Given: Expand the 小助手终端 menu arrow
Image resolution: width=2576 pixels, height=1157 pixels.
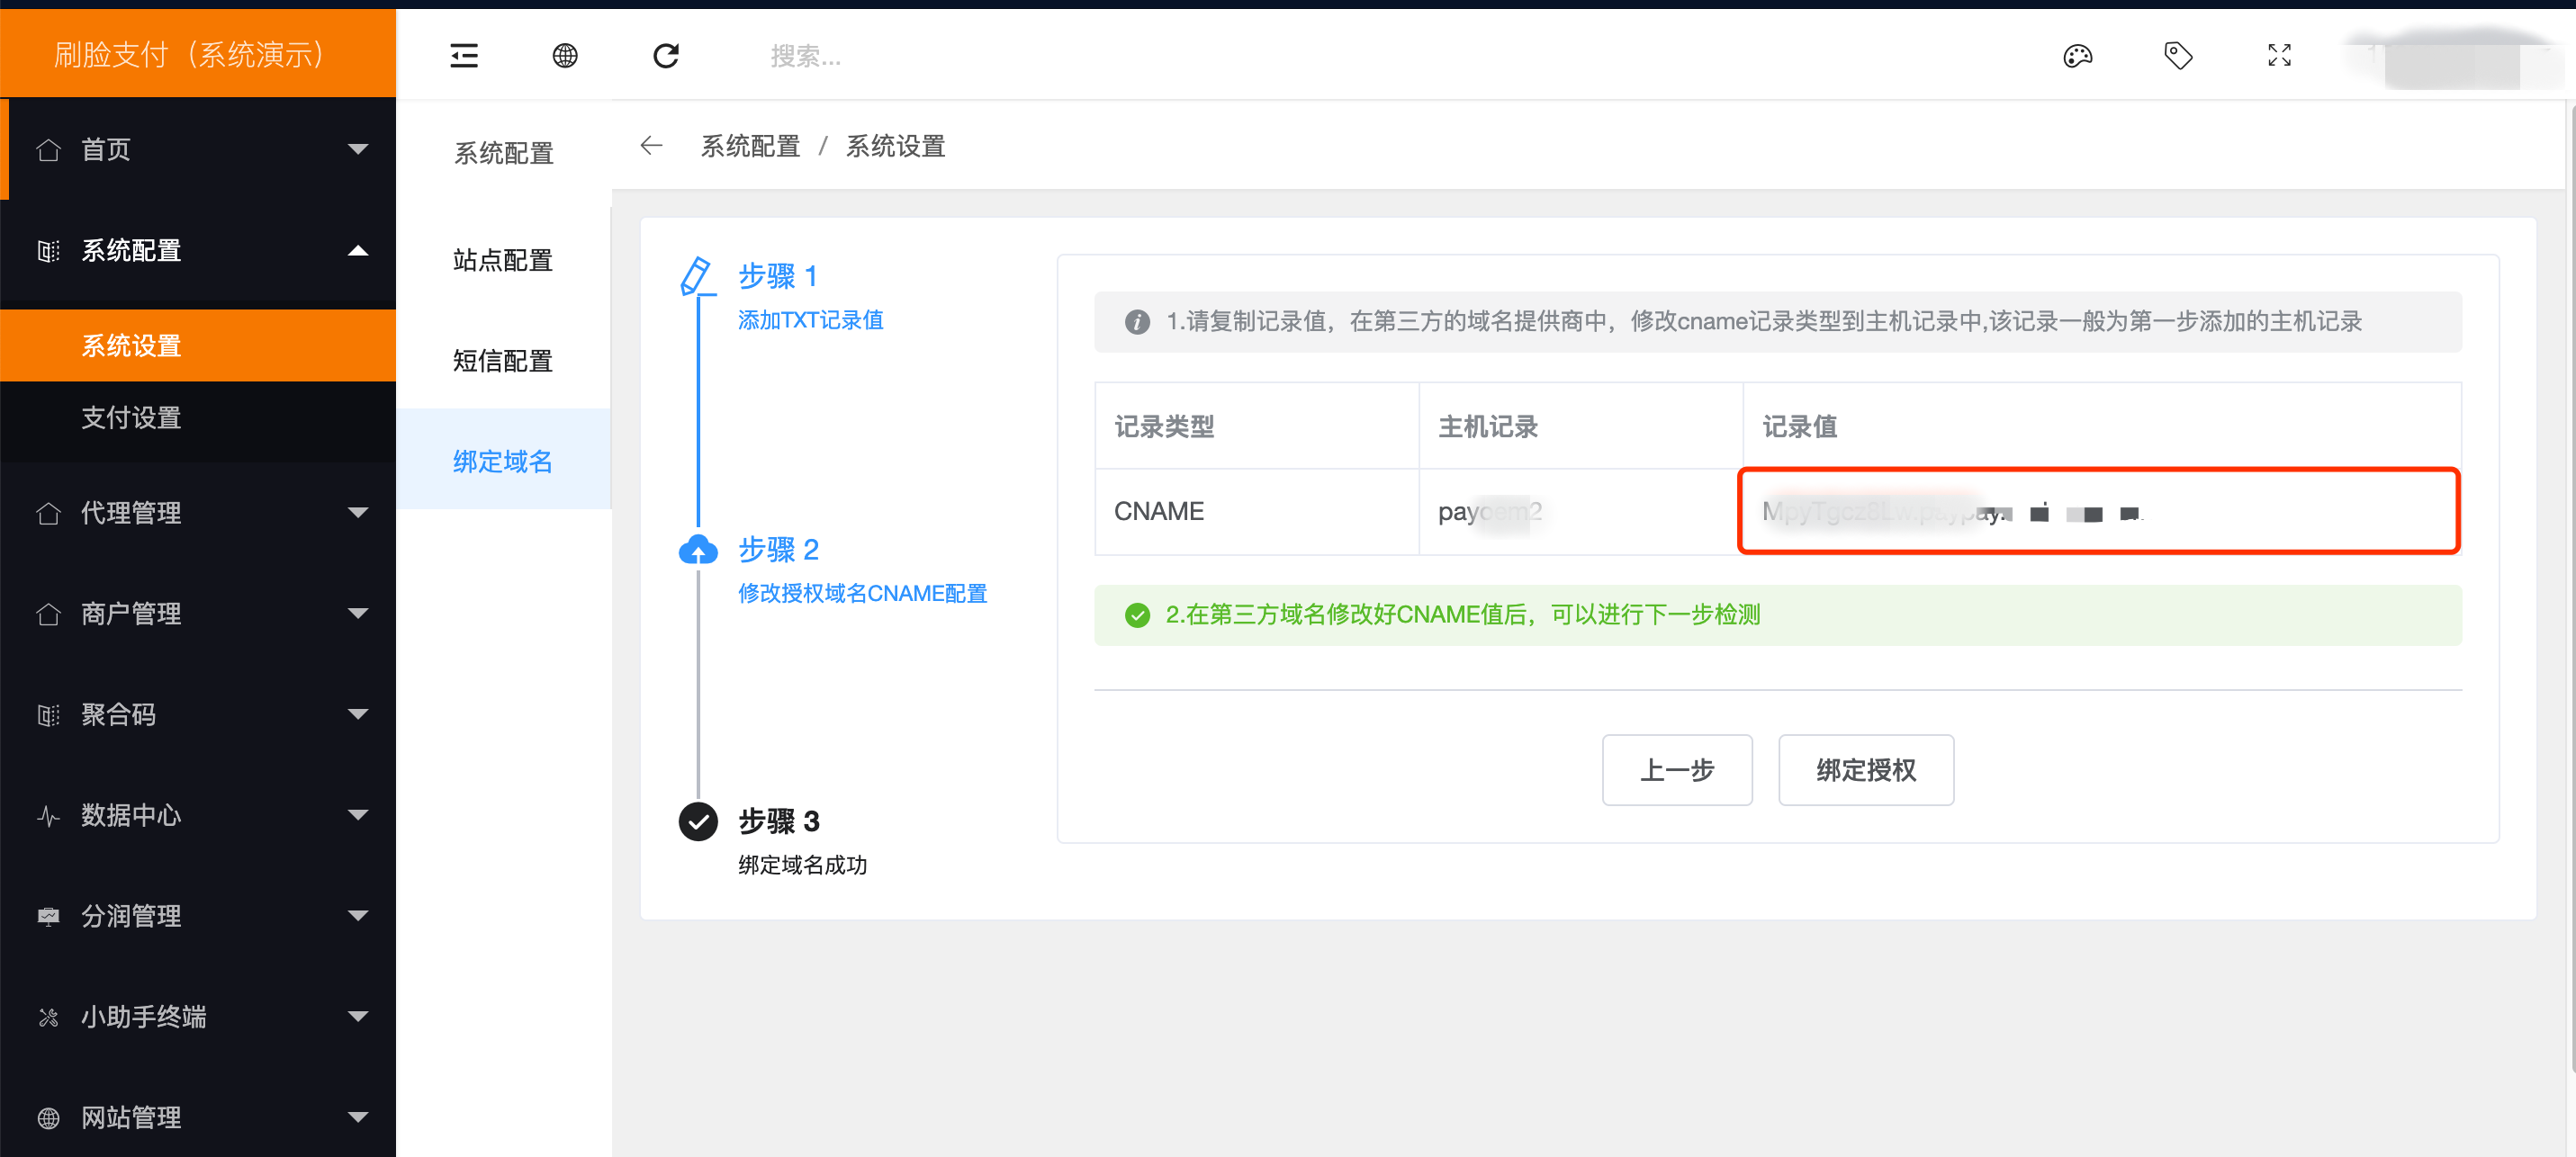Looking at the screenshot, I should 357,1017.
